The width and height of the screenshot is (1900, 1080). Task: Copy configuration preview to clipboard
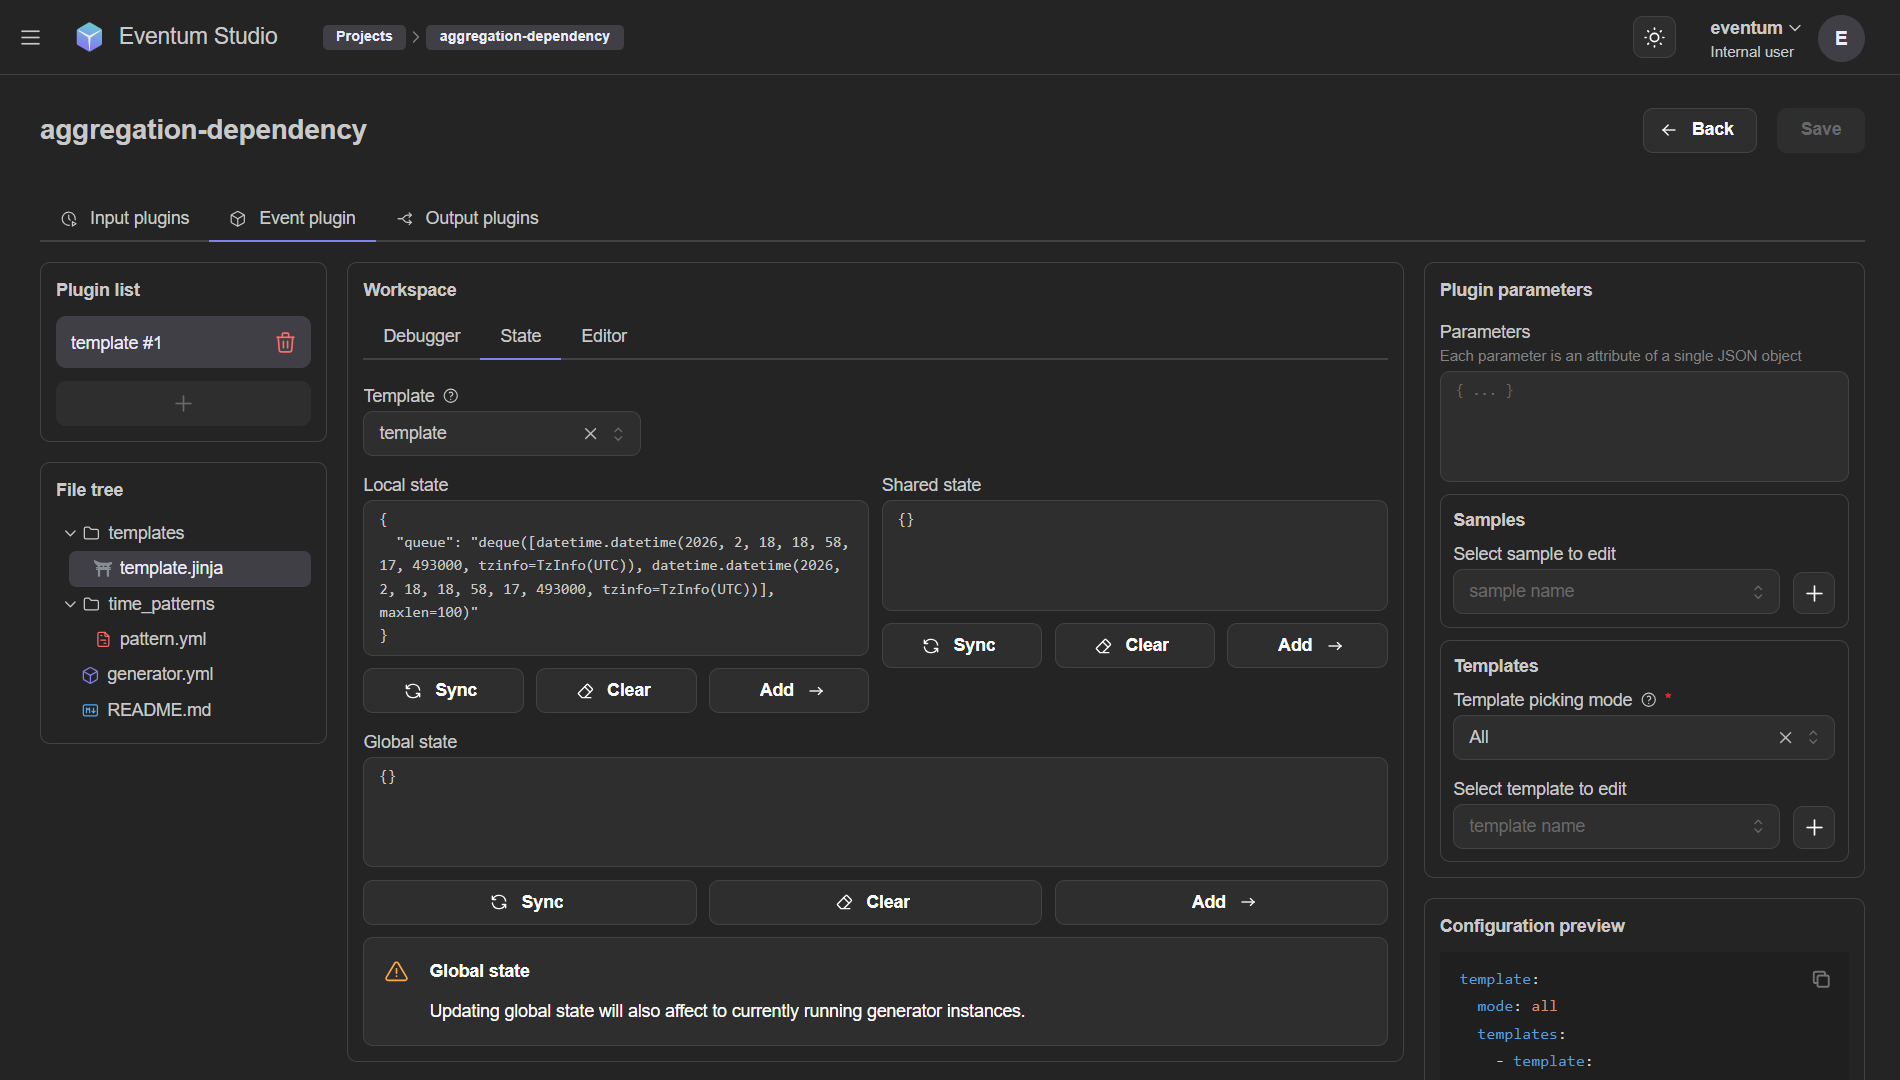[x=1821, y=979]
